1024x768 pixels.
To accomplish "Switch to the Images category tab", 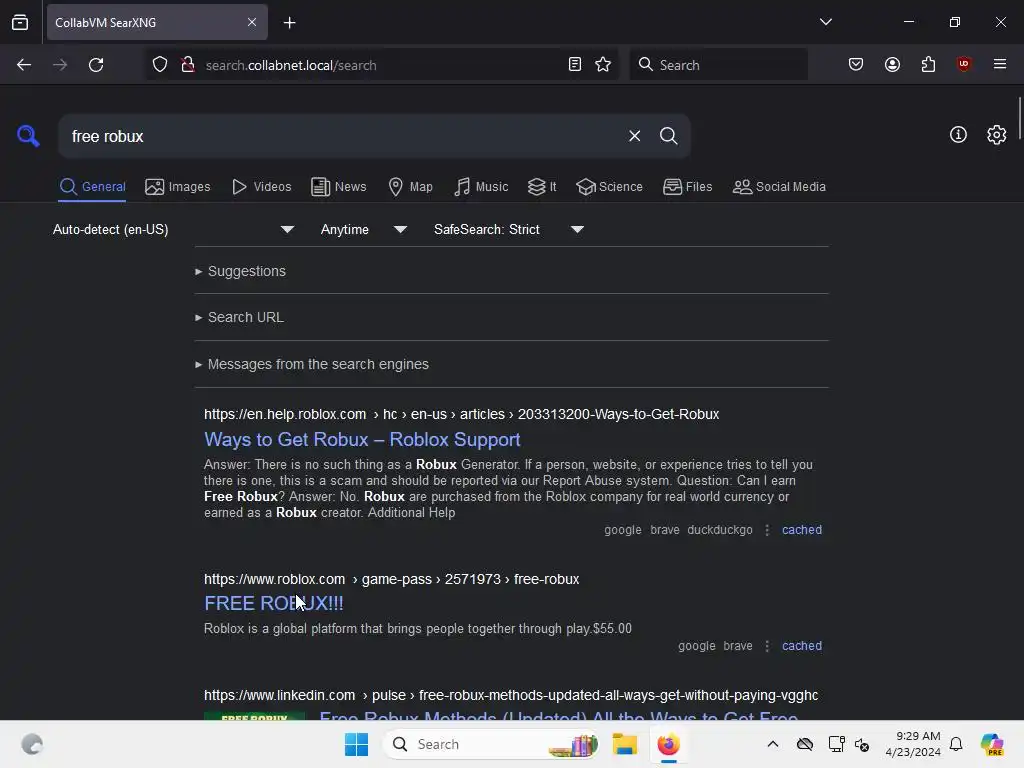I will pos(178,187).
